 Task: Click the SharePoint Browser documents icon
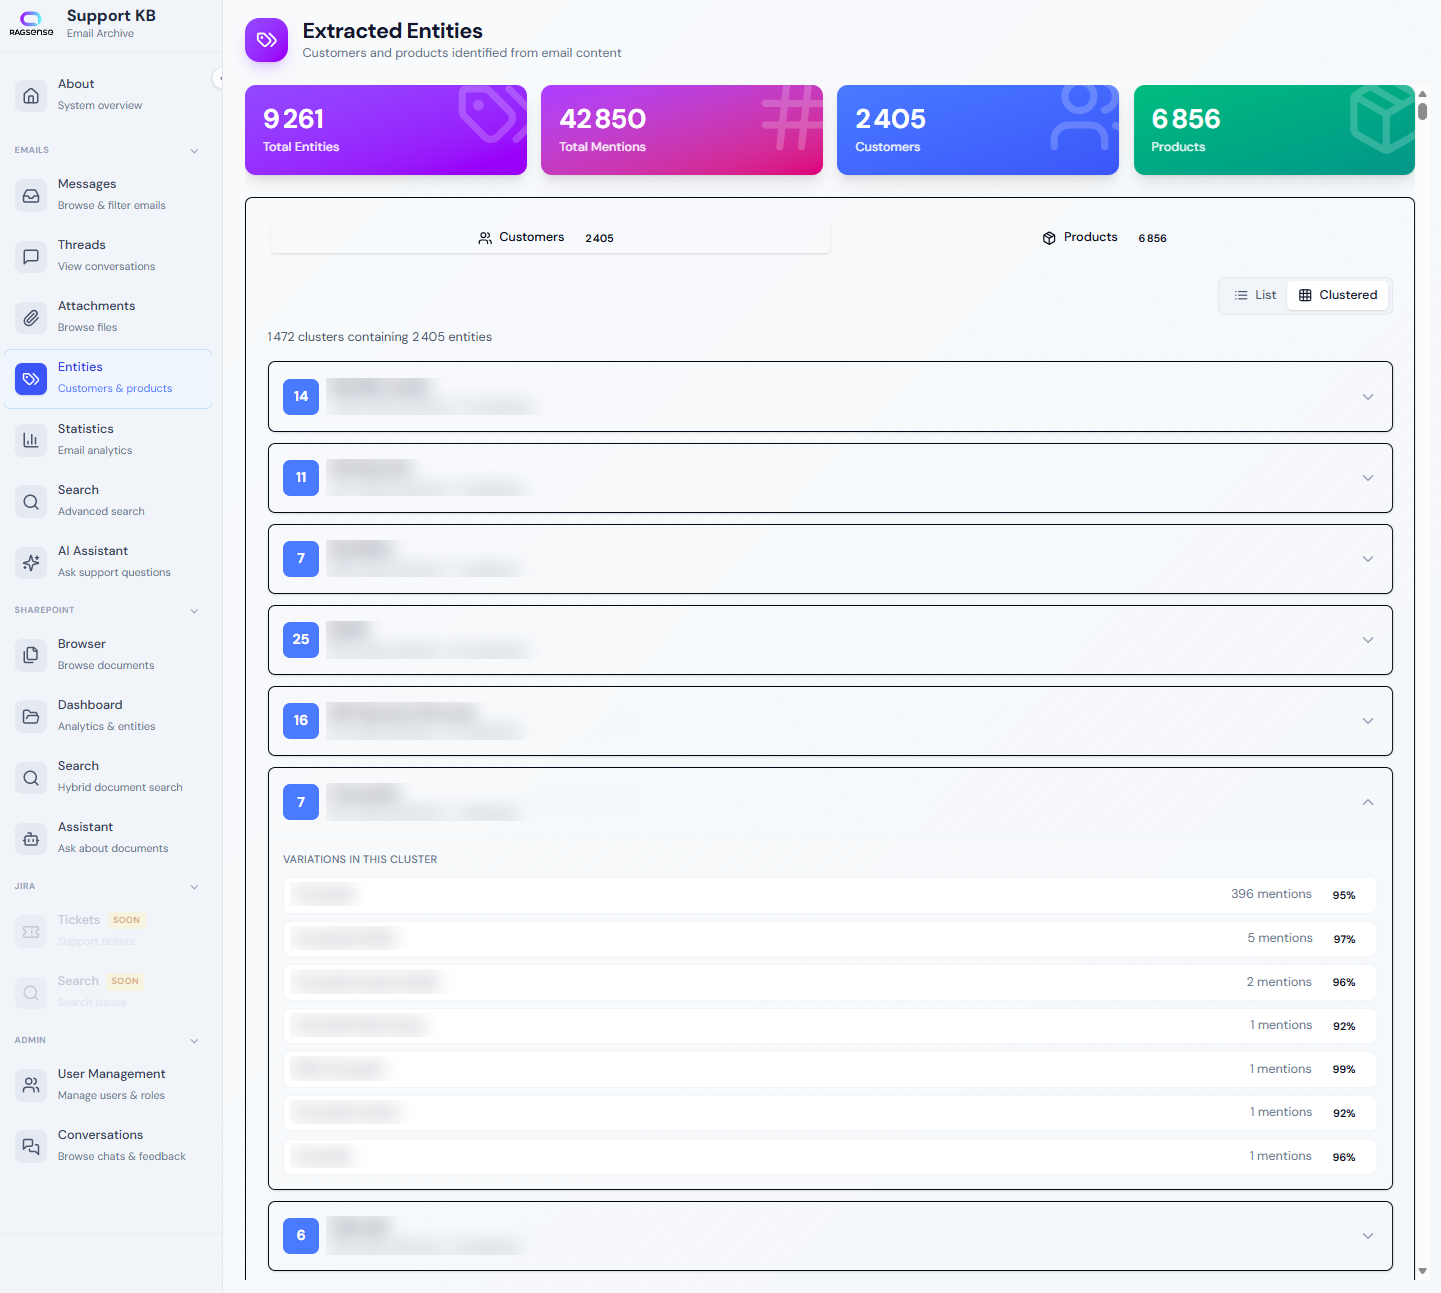coord(31,655)
